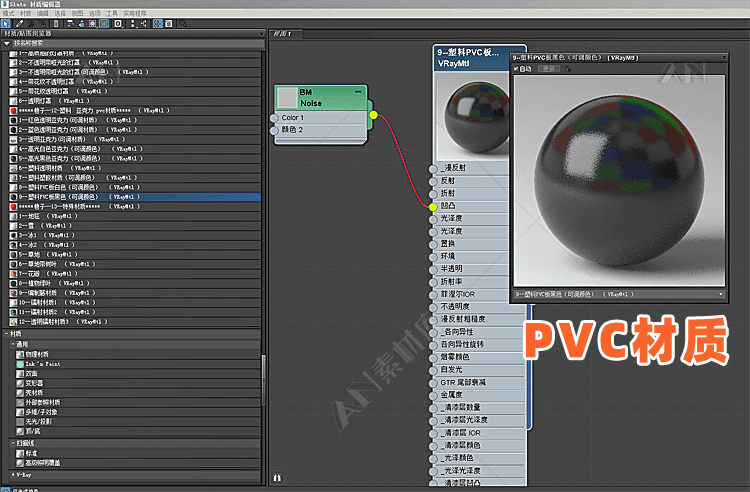
Task: Open material name dropdown in preview window
Action: click(x=721, y=294)
